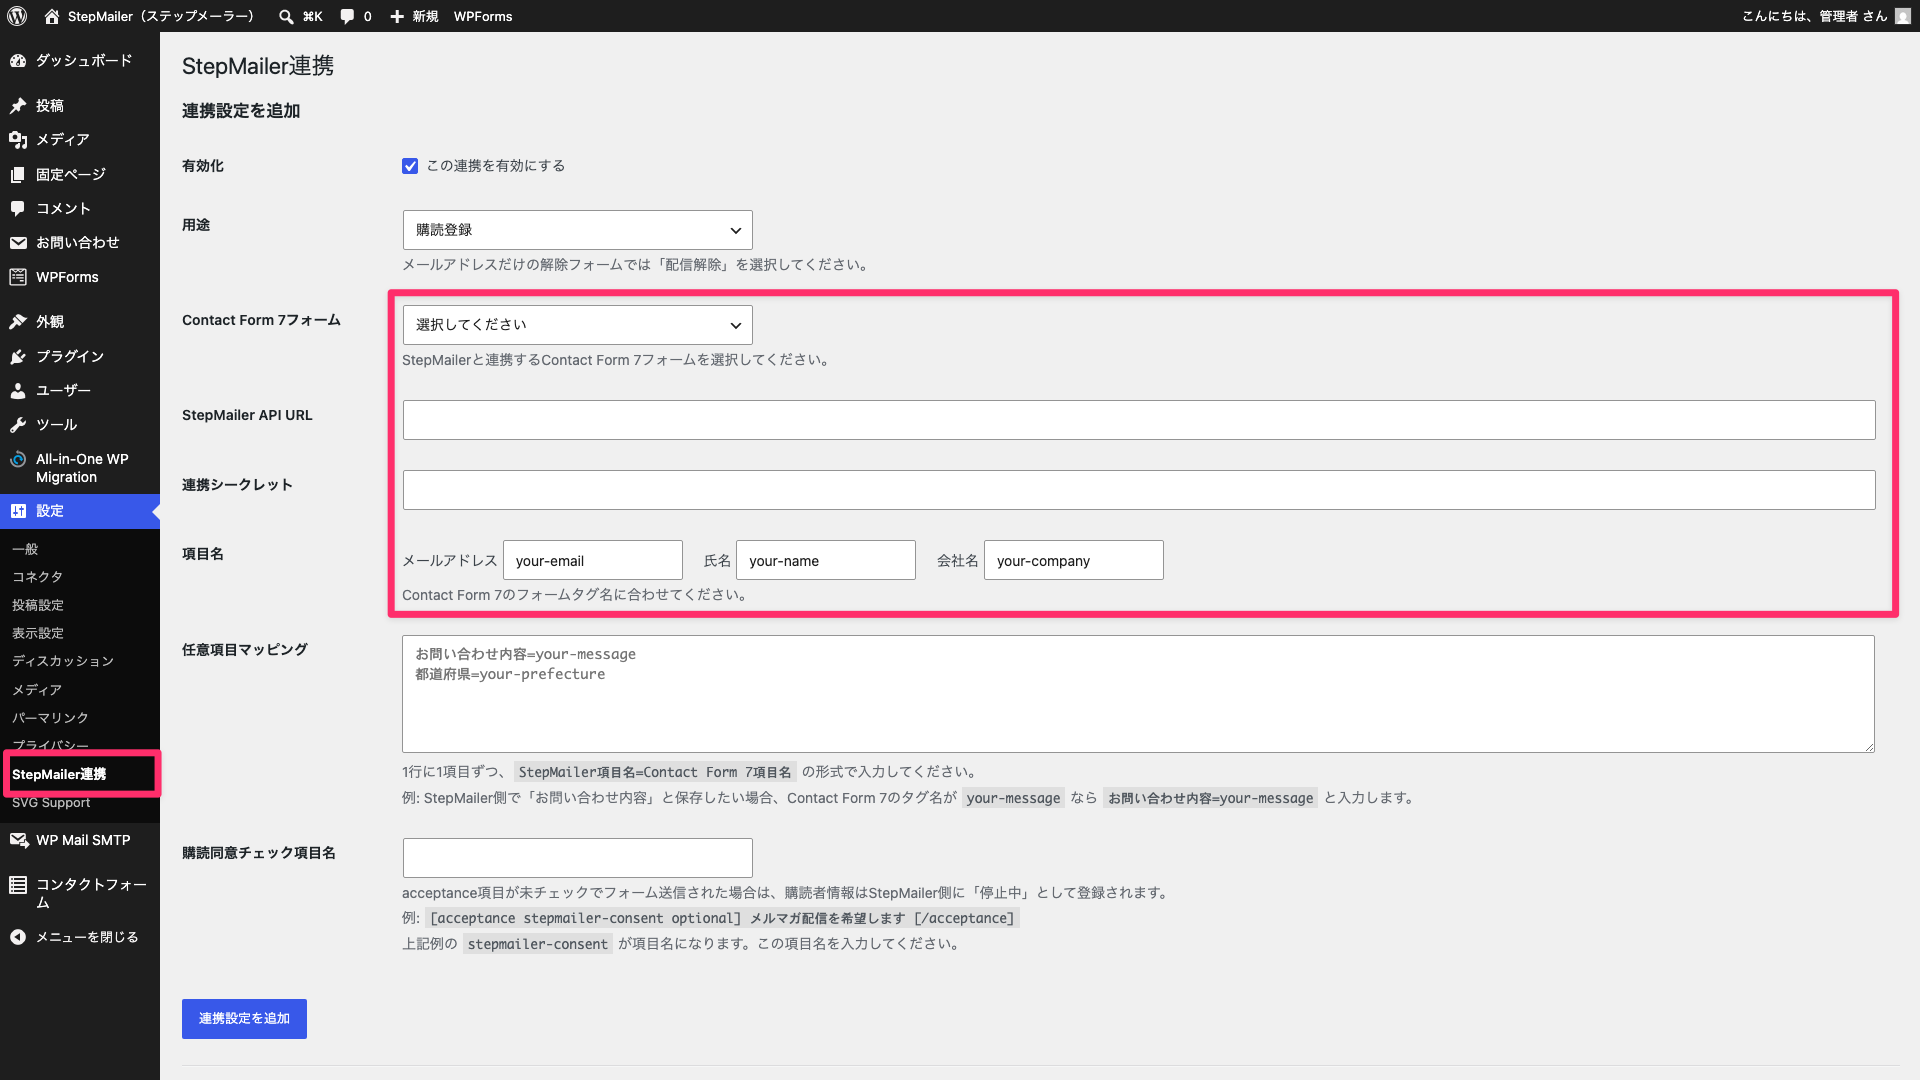Viewport: 1920px width, 1080px height.
Task: Click the ツール wrench icon
Action: pos(18,425)
